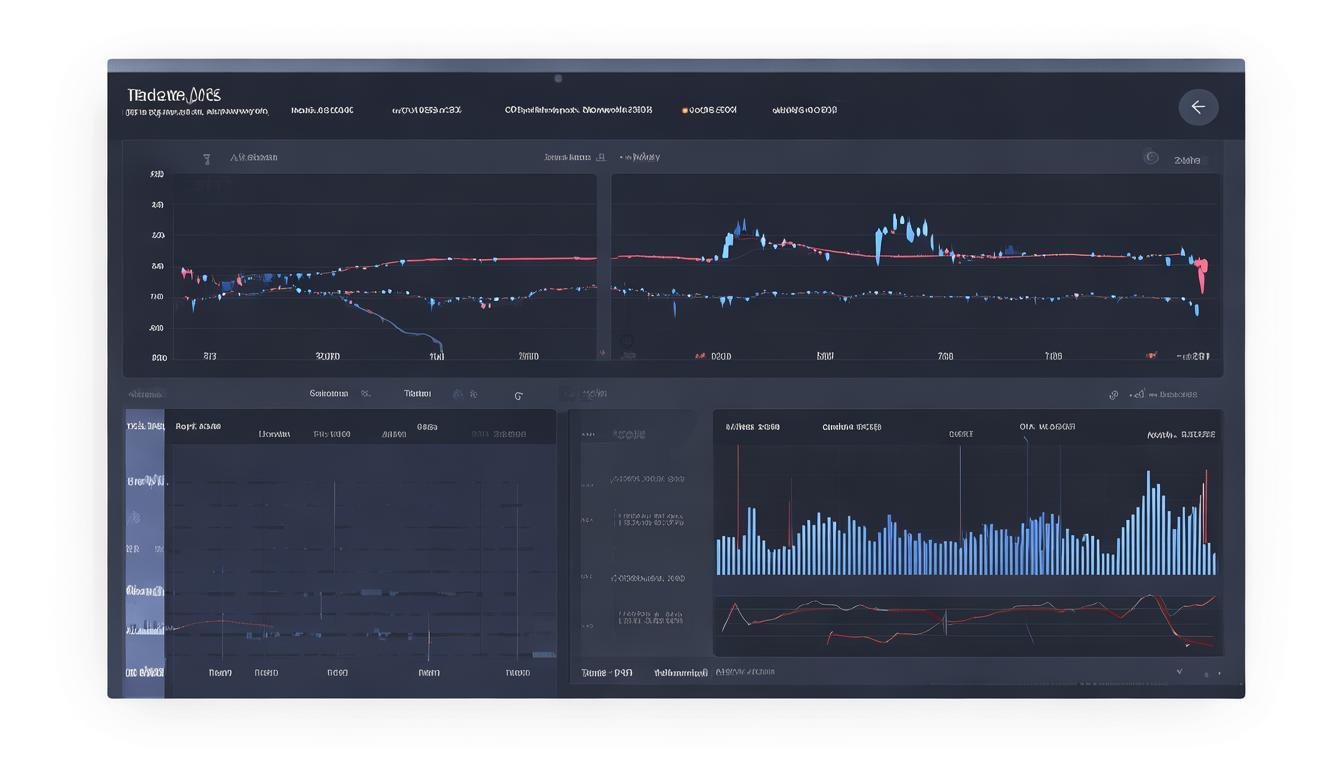Click the red marker at right chart's axis start
Screen dimensions: 1344x768
point(700,356)
